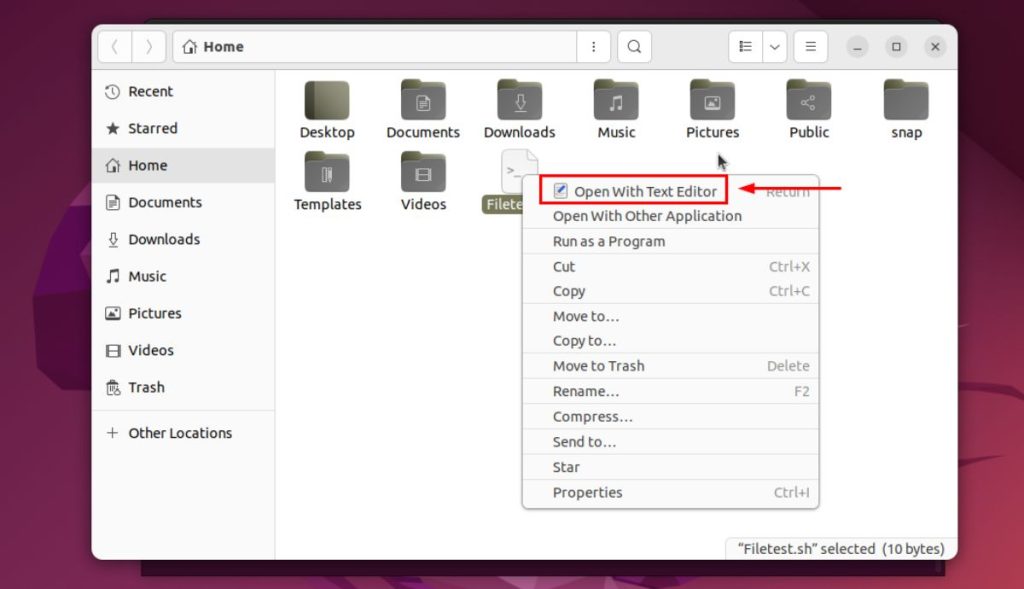The height and width of the screenshot is (589, 1024).
Task: Open the Trash from the sidebar
Action: [x=146, y=387]
